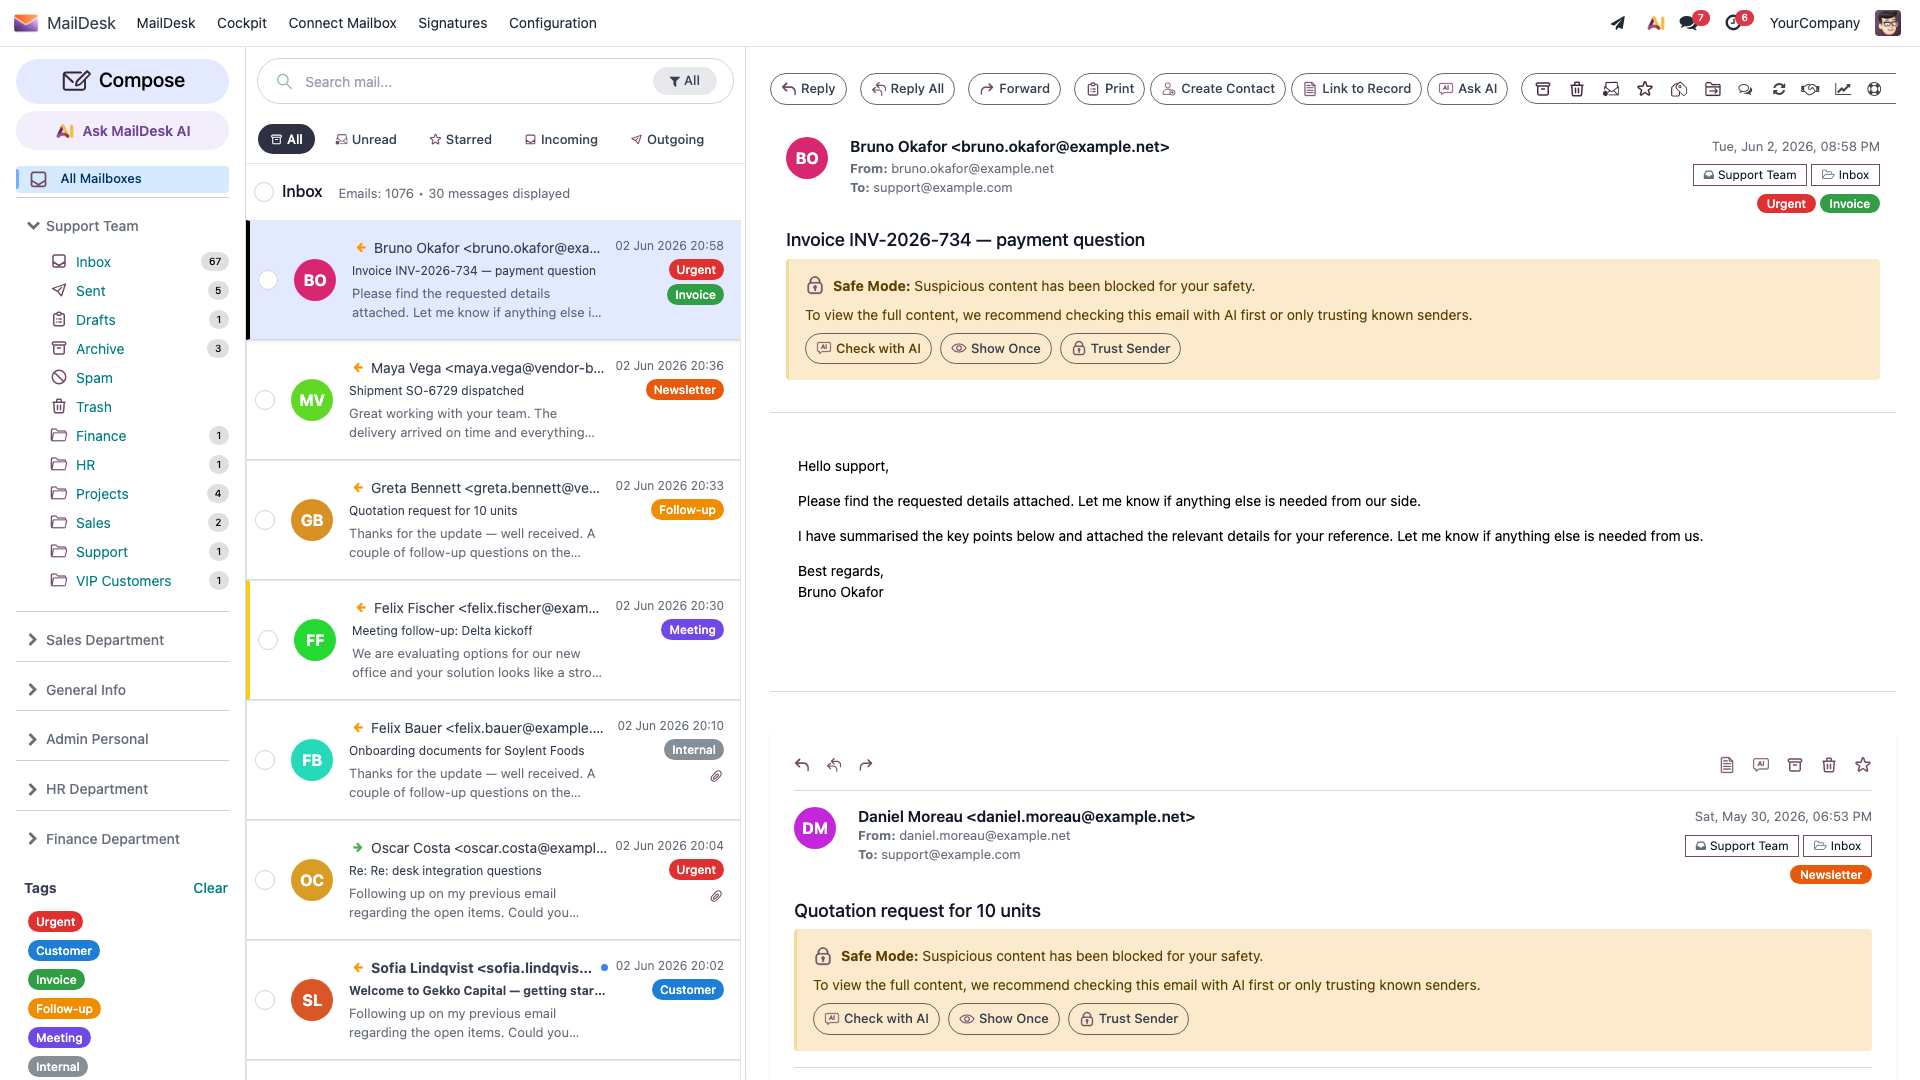Screen dimensions: 1920x1080
Task: Expand the Finance Department mailbox group
Action: point(103,839)
